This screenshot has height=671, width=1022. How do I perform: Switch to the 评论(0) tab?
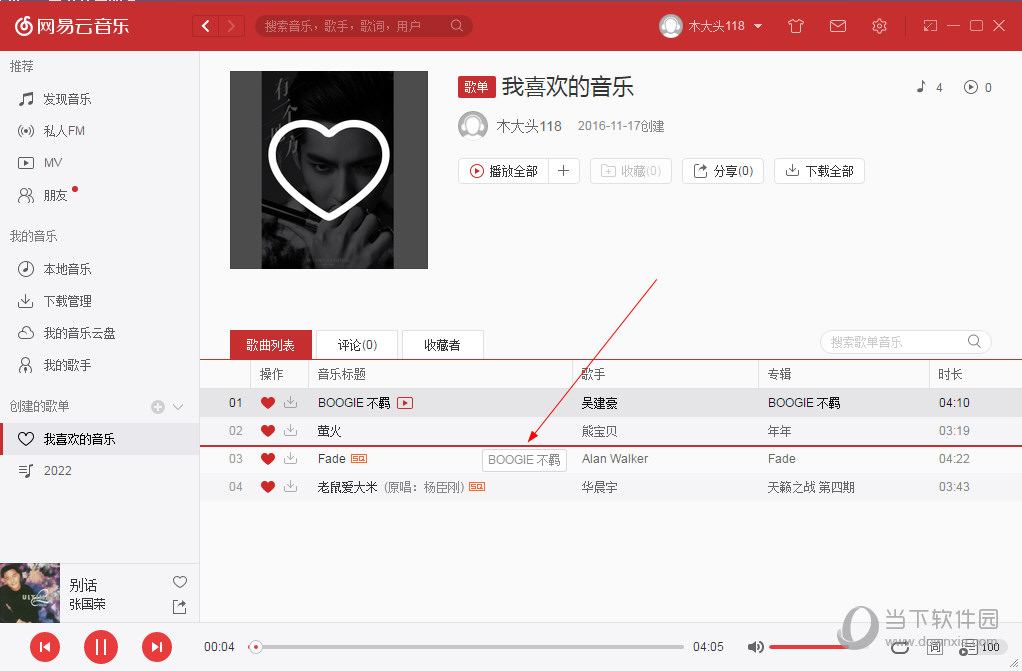coord(356,344)
